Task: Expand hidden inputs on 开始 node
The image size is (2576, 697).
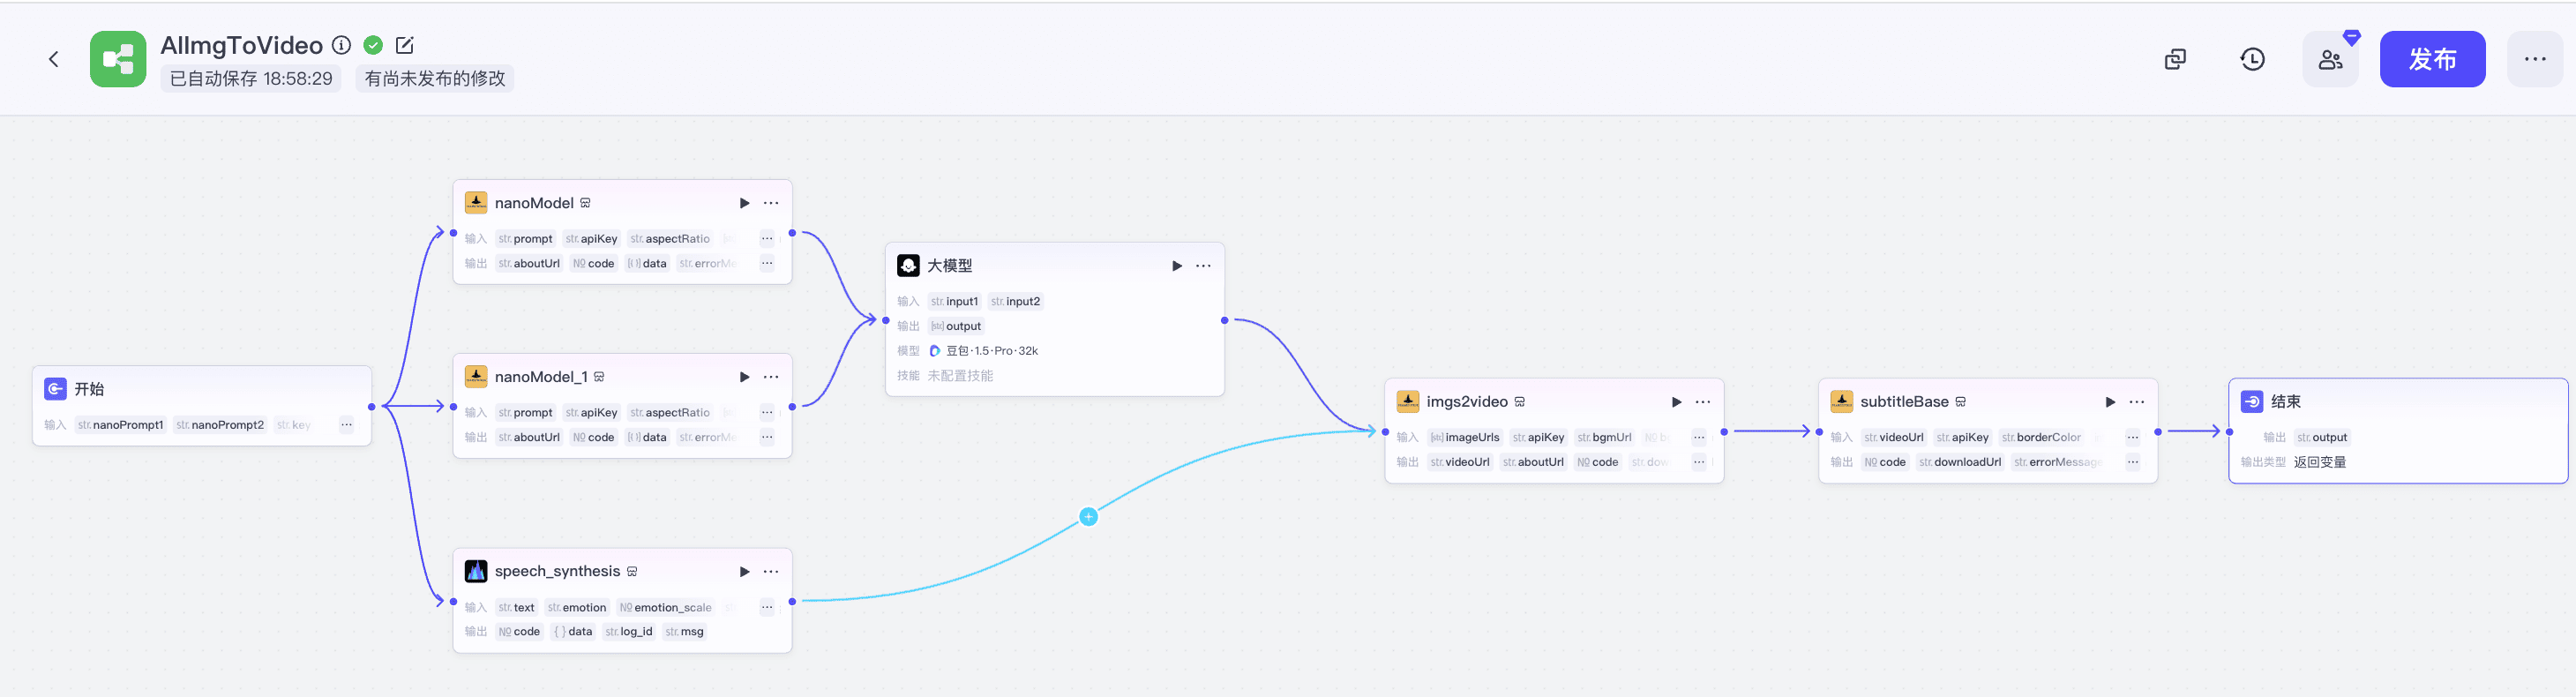Action: (346, 425)
